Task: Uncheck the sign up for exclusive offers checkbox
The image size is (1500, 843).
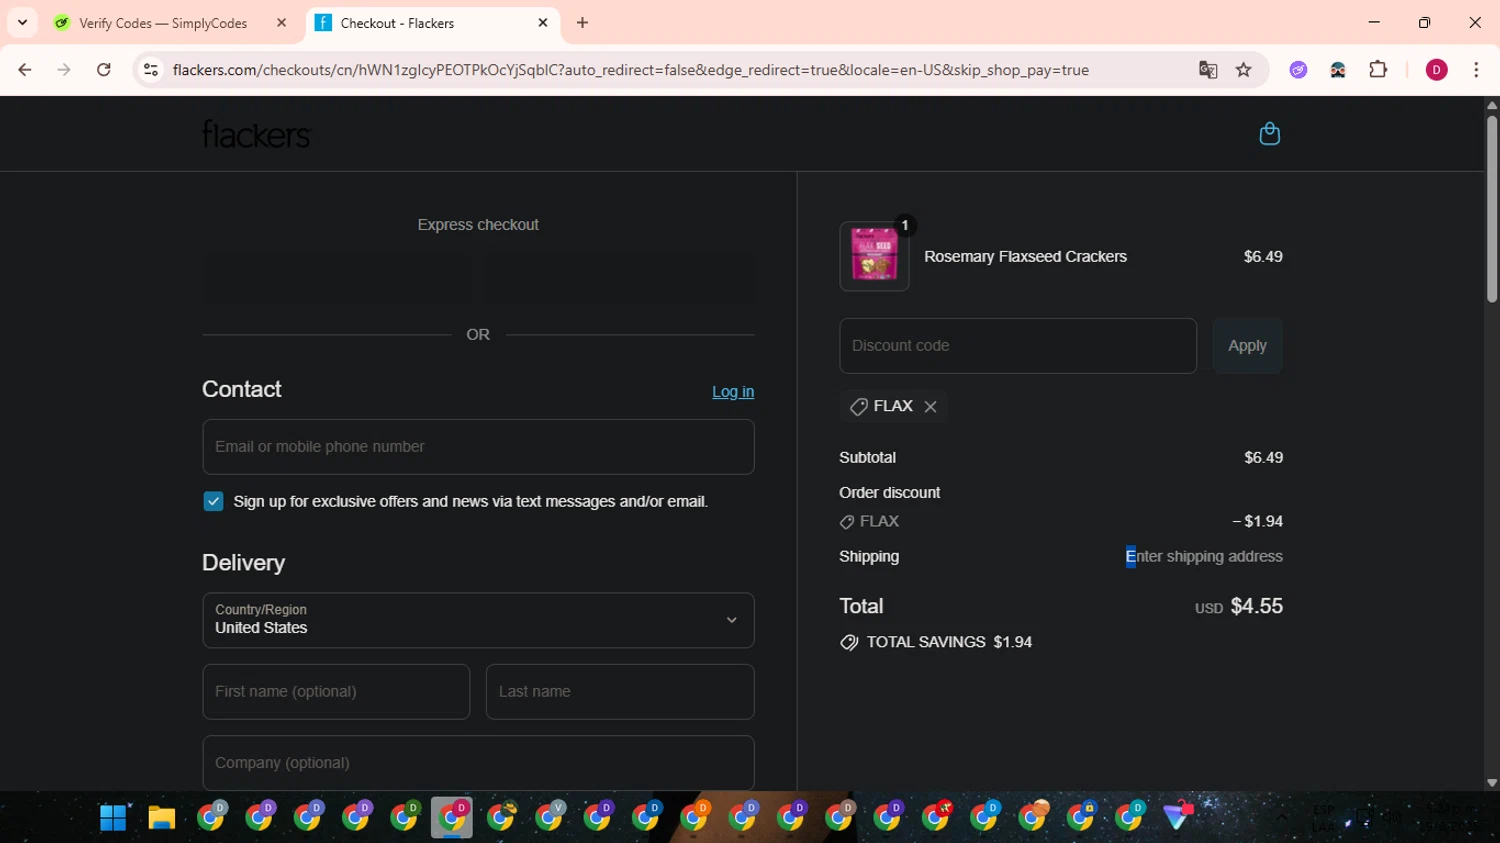Action: (213, 501)
